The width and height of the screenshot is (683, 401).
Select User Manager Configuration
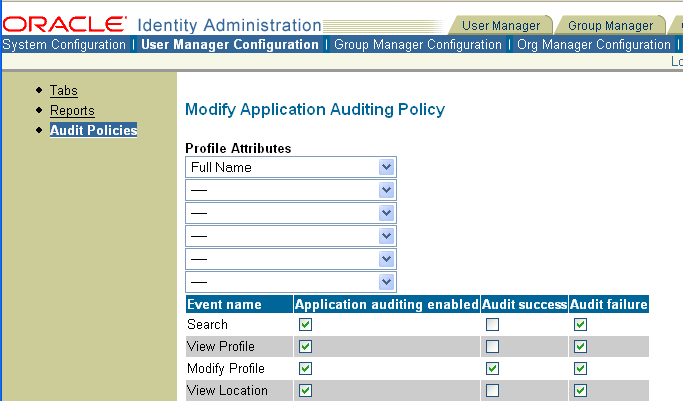[x=230, y=44]
